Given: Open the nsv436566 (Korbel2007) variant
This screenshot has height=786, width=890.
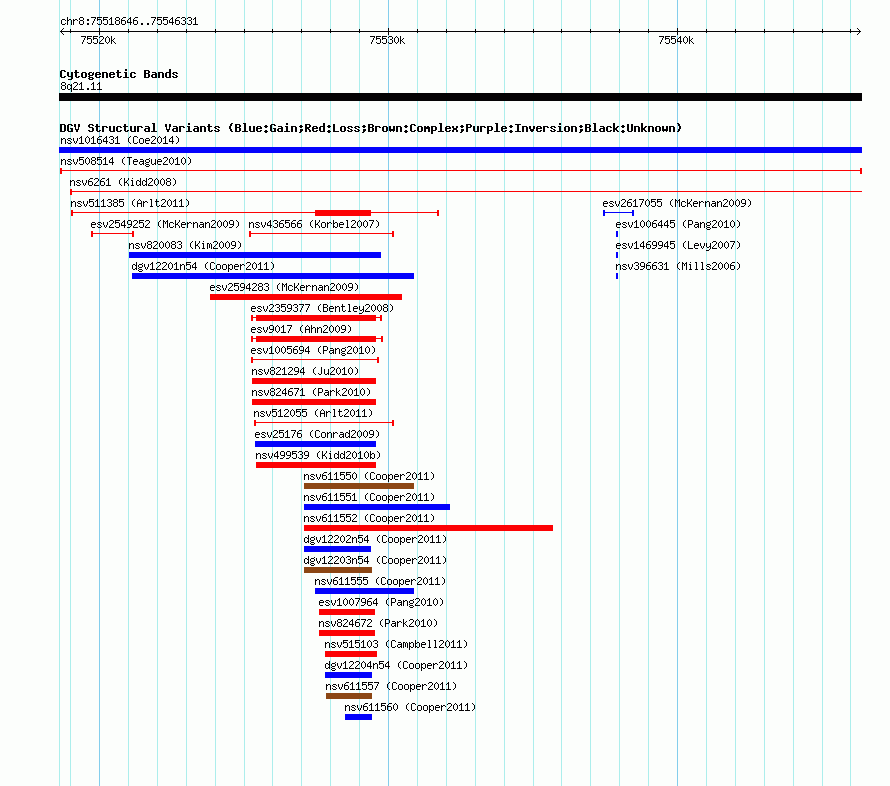Looking at the screenshot, I should click(x=314, y=224).
